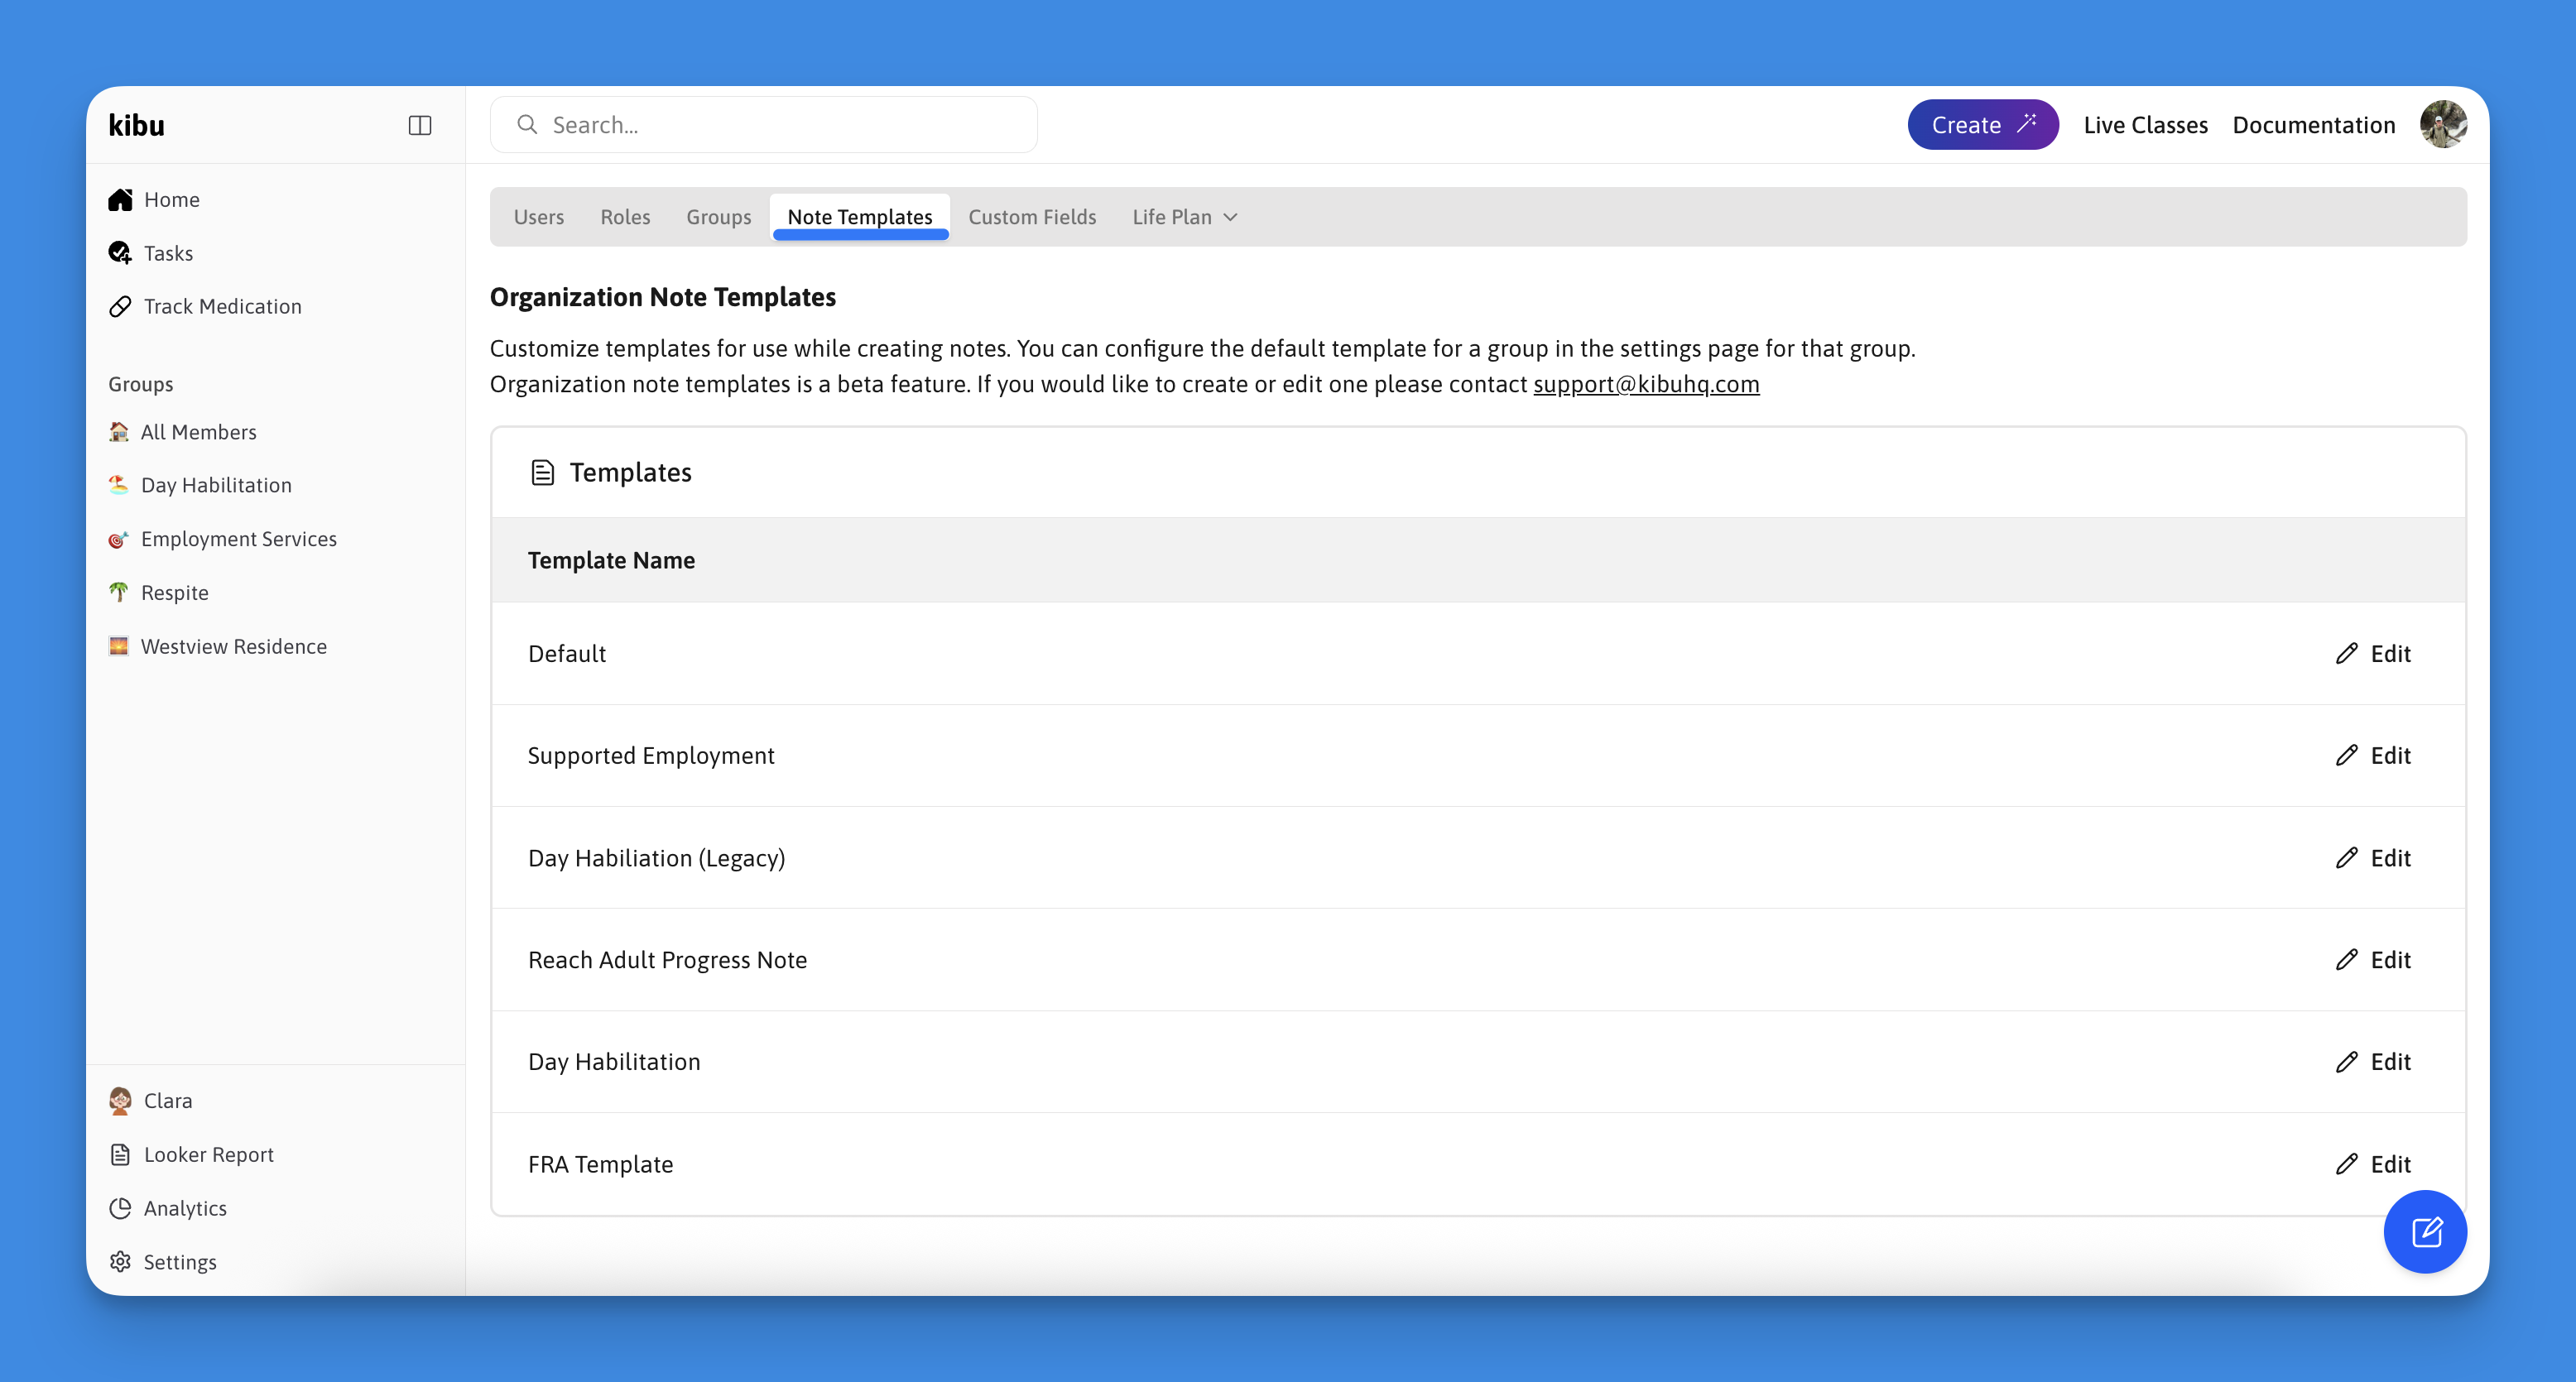Edit the FRA Template
Image resolution: width=2576 pixels, height=1382 pixels.
click(x=2373, y=1164)
